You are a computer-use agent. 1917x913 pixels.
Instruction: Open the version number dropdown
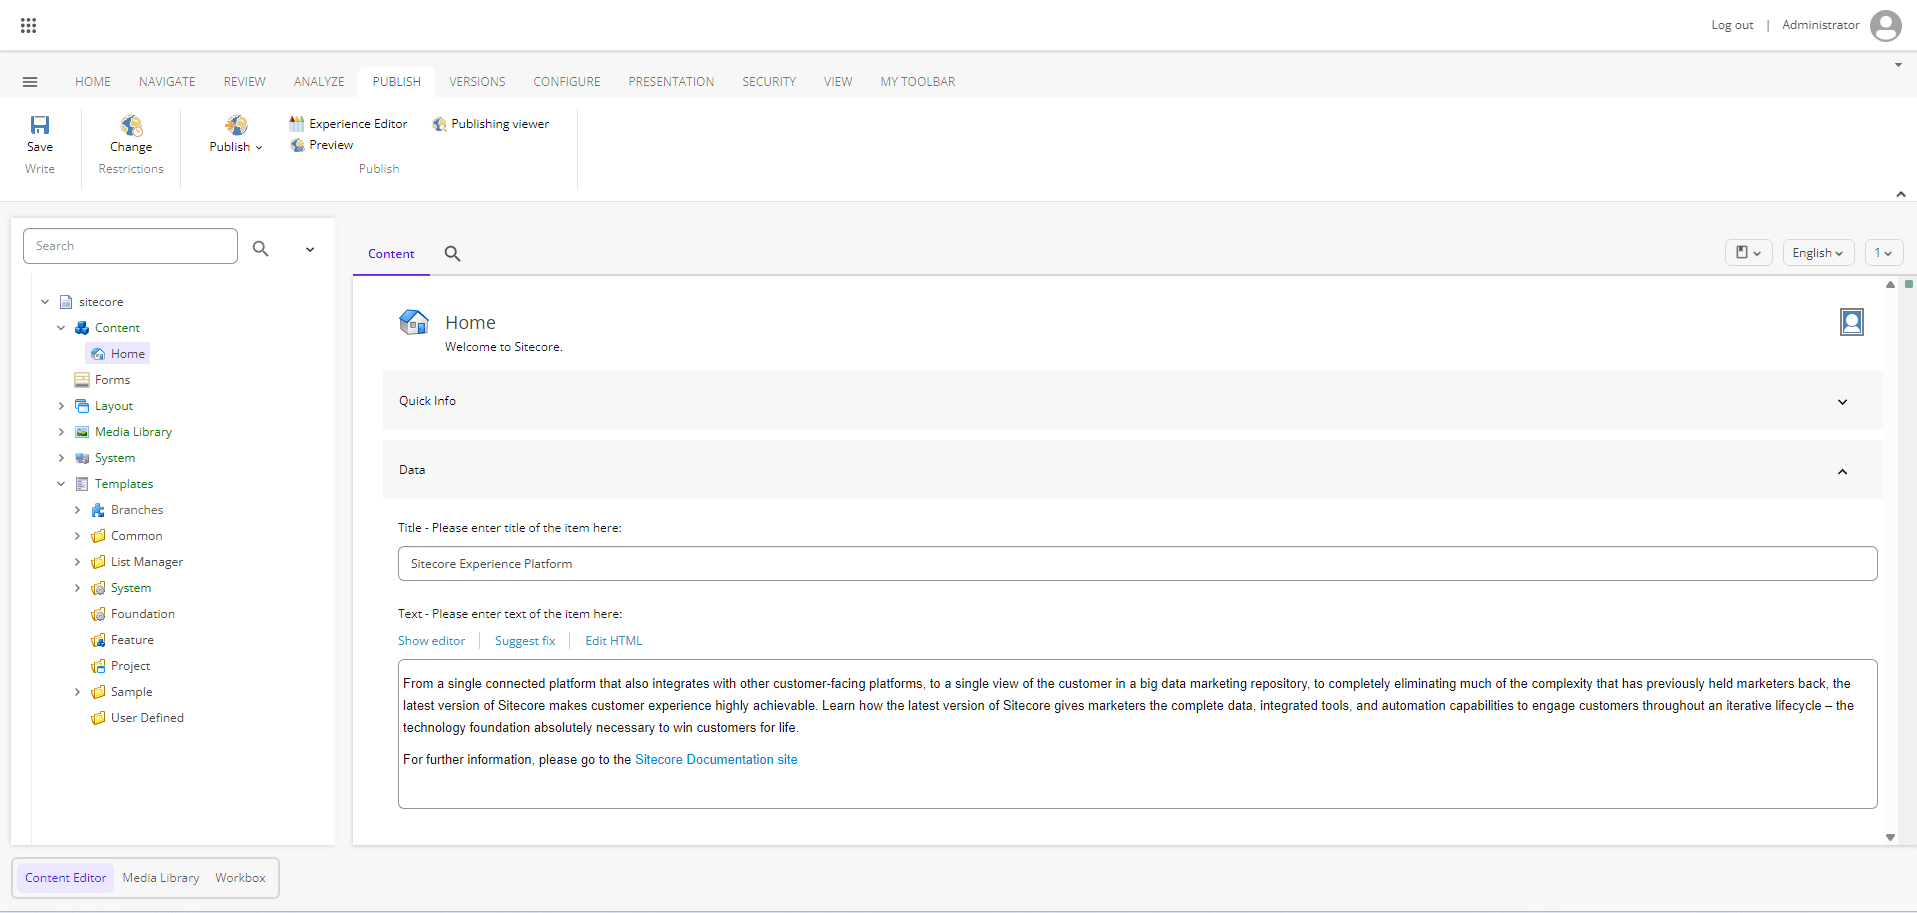[x=1884, y=253]
